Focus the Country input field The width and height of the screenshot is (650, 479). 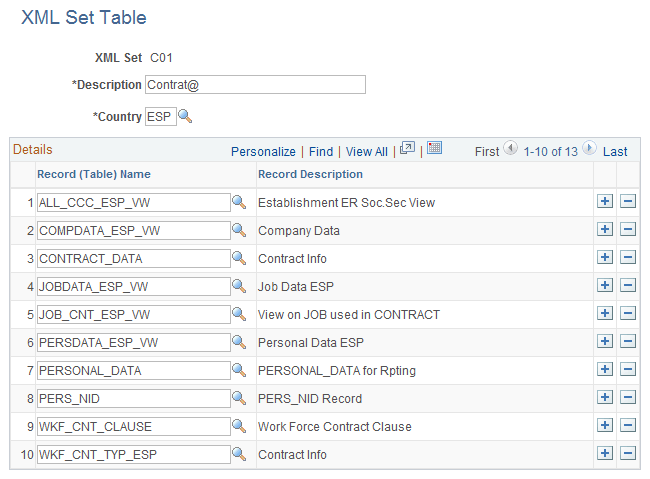[160, 117]
